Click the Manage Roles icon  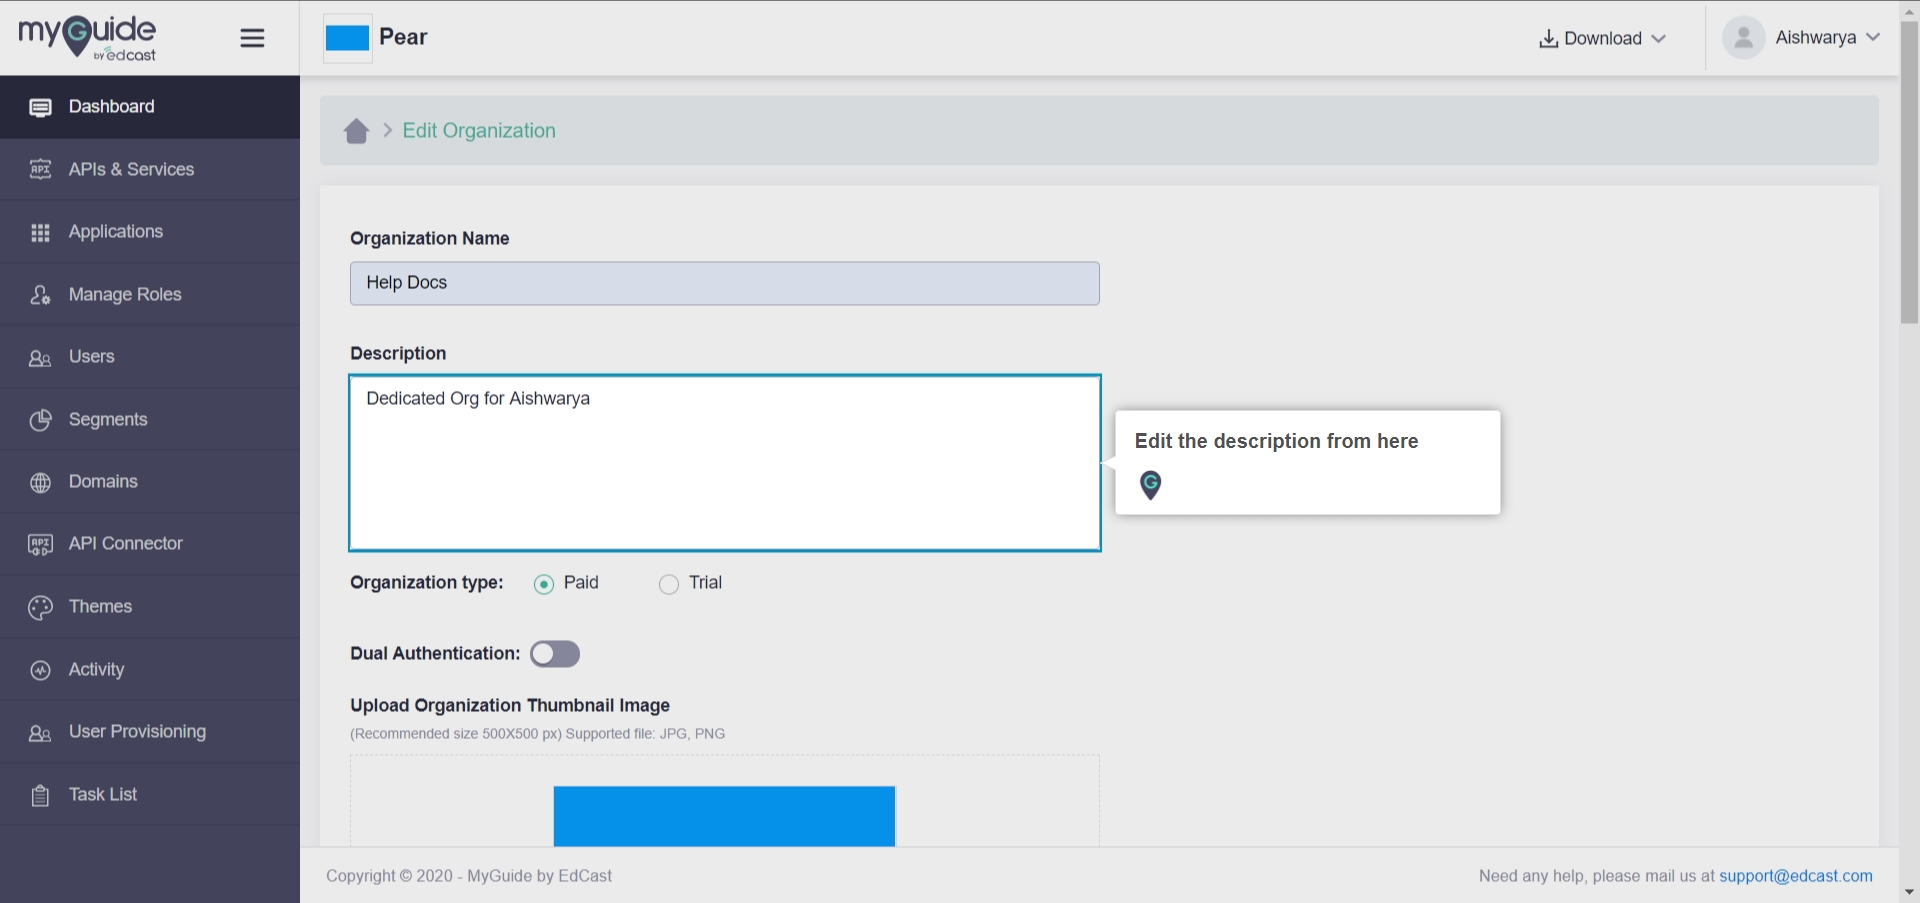coord(40,295)
